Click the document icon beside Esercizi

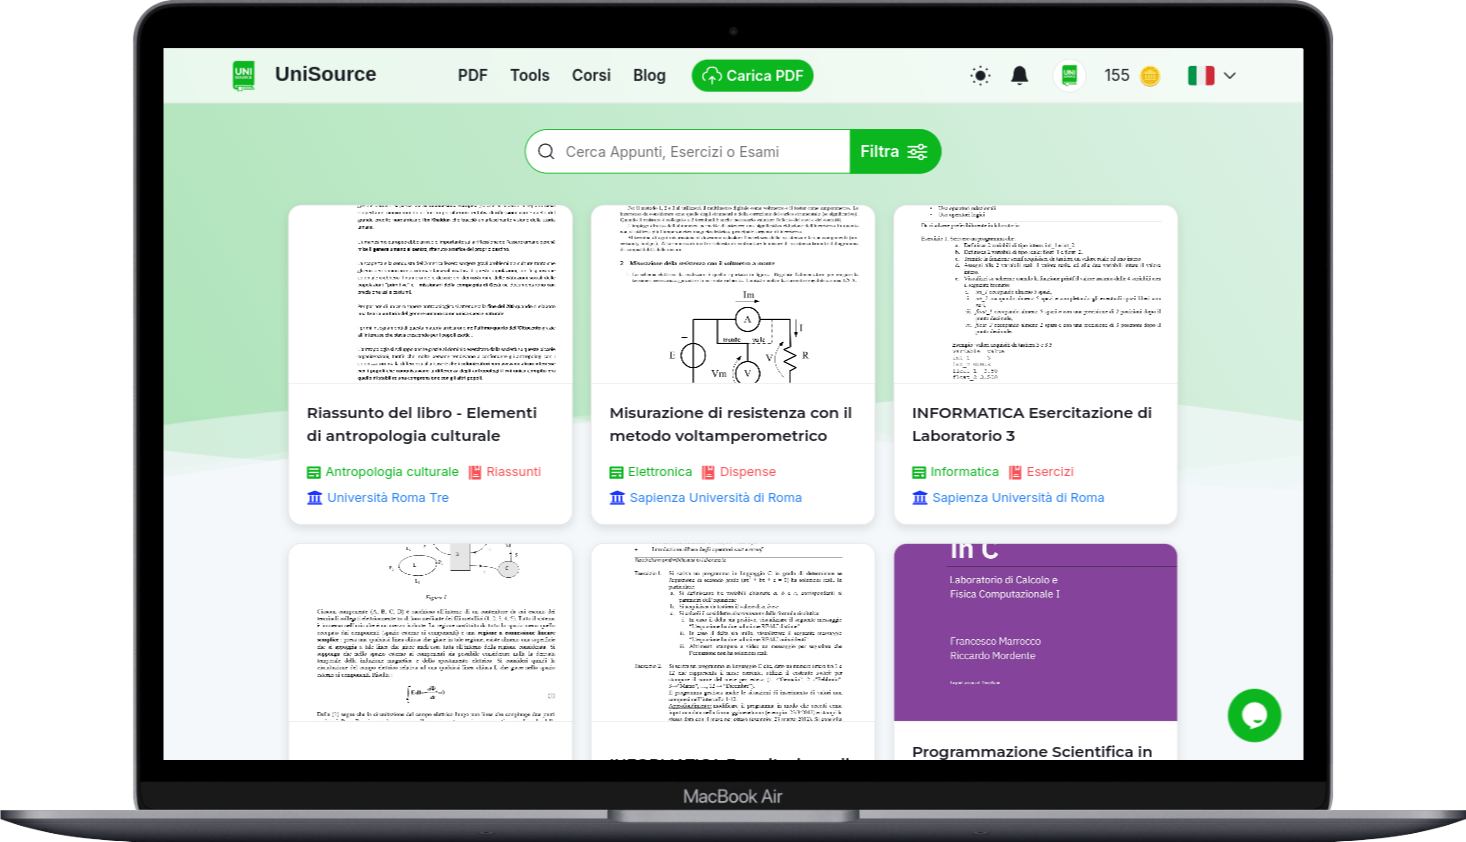pos(1016,472)
